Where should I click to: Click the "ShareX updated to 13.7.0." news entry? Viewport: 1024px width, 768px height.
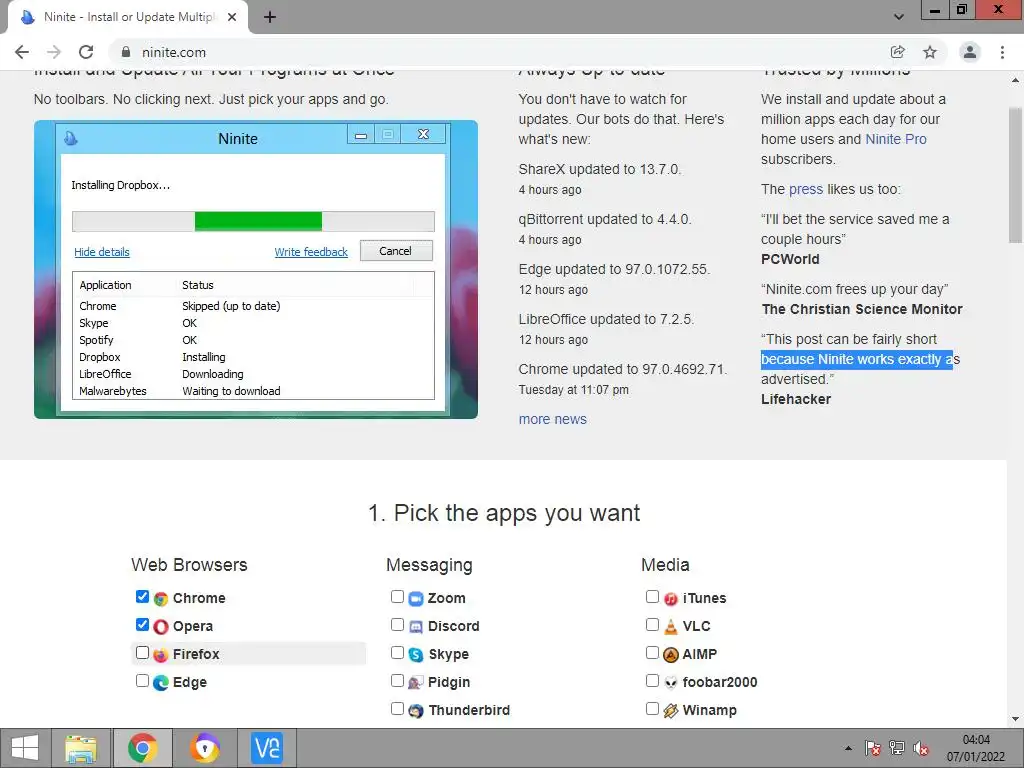coord(600,169)
